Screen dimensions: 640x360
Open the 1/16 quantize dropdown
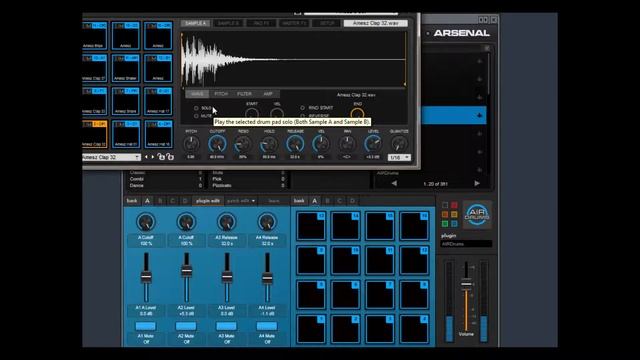399,158
